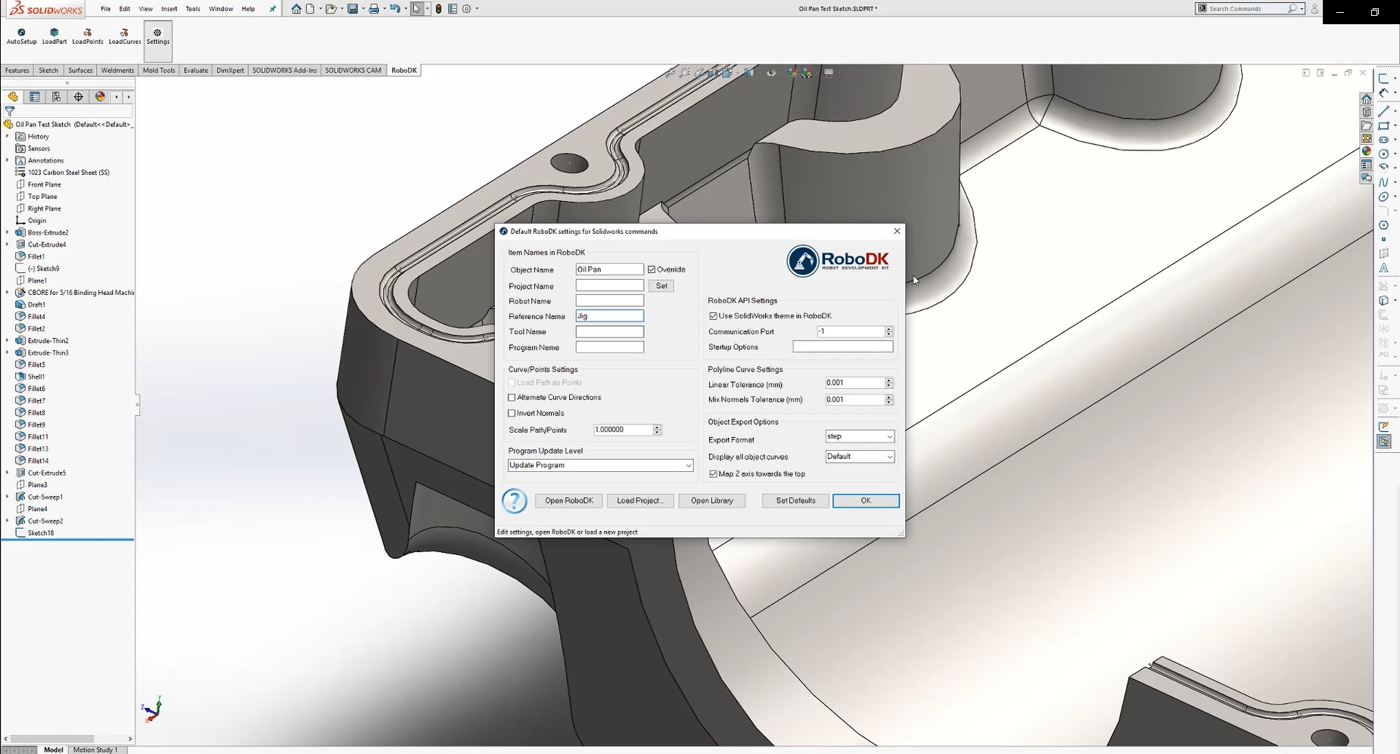Switch to the SOLIDWORKS CAM ribbon tab
Viewport: 1400px width, 754px height.
(x=353, y=70)
